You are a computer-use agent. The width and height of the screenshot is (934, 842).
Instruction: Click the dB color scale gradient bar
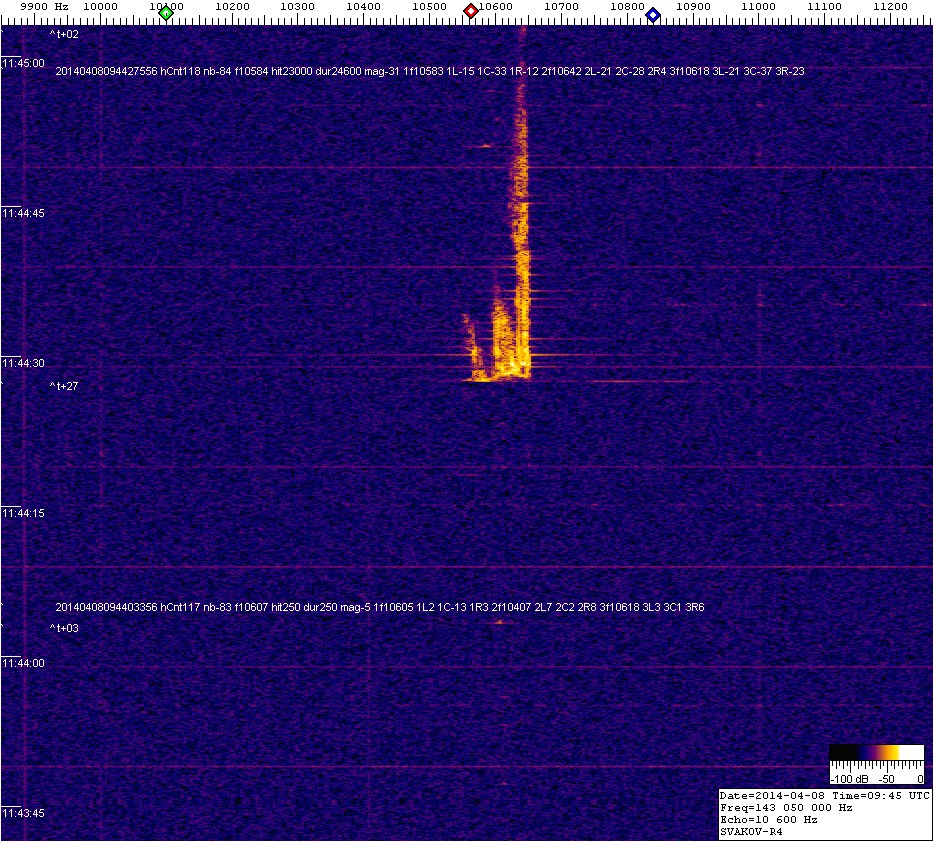pyautogui.click(x=876, y=754)
